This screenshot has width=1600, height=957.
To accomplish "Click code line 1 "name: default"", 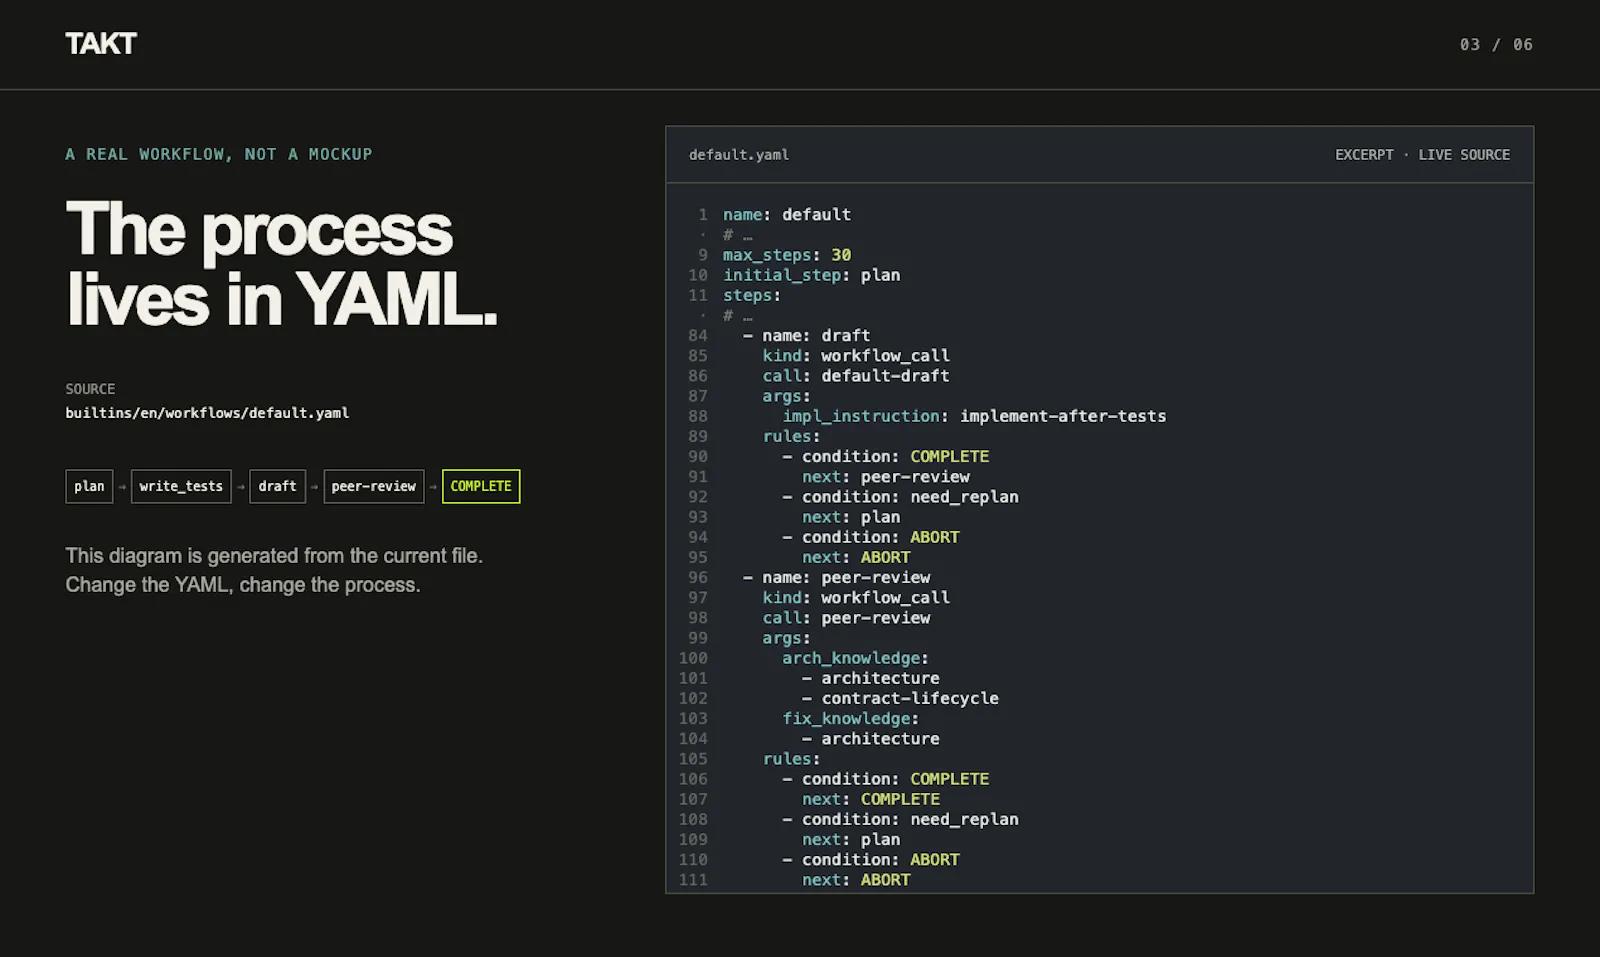I will pyautogui.click(x=787, y=215).
